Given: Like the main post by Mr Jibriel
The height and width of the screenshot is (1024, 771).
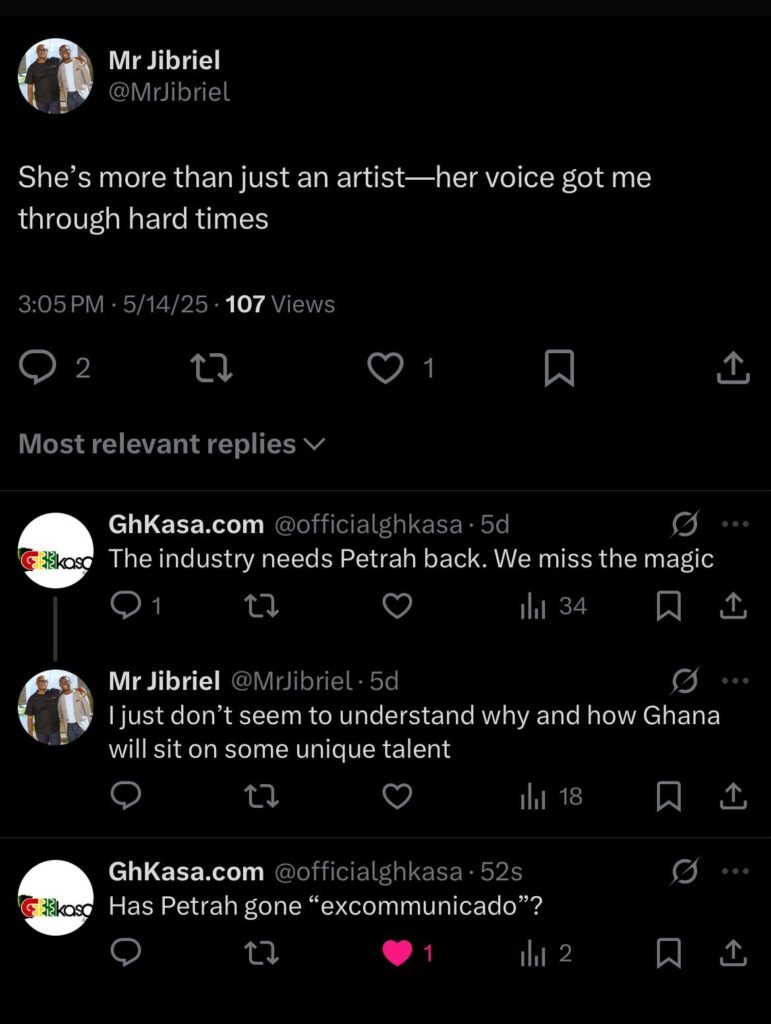Looking at the screenshot, I should coord(385,369).
